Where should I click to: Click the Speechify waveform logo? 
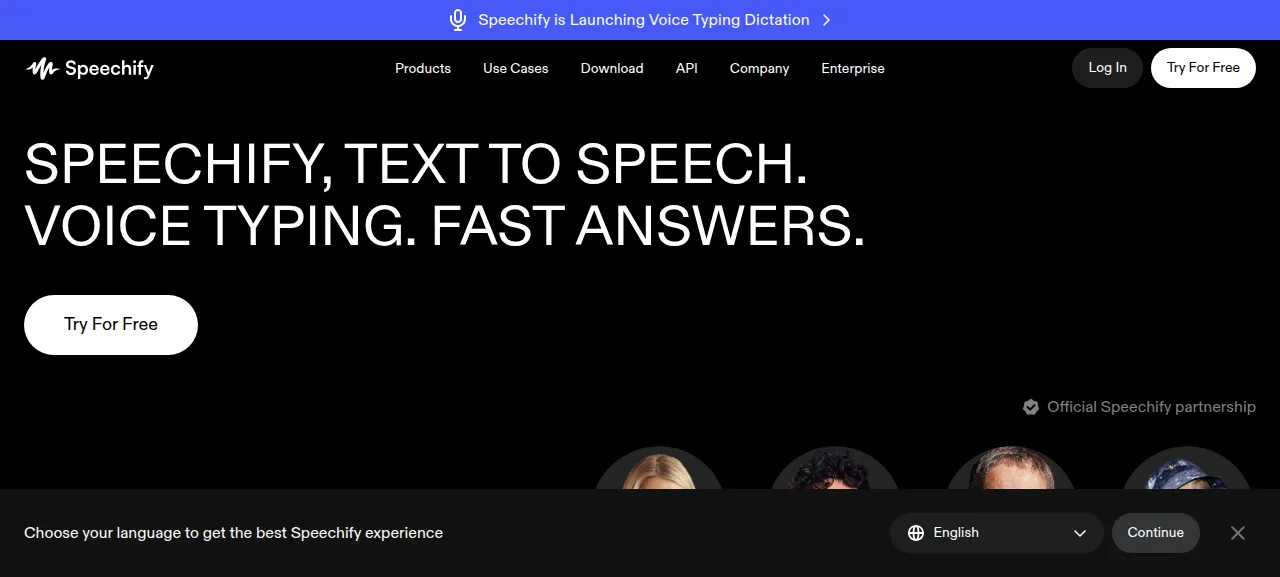pyautogui.click(x=42, y=68)
